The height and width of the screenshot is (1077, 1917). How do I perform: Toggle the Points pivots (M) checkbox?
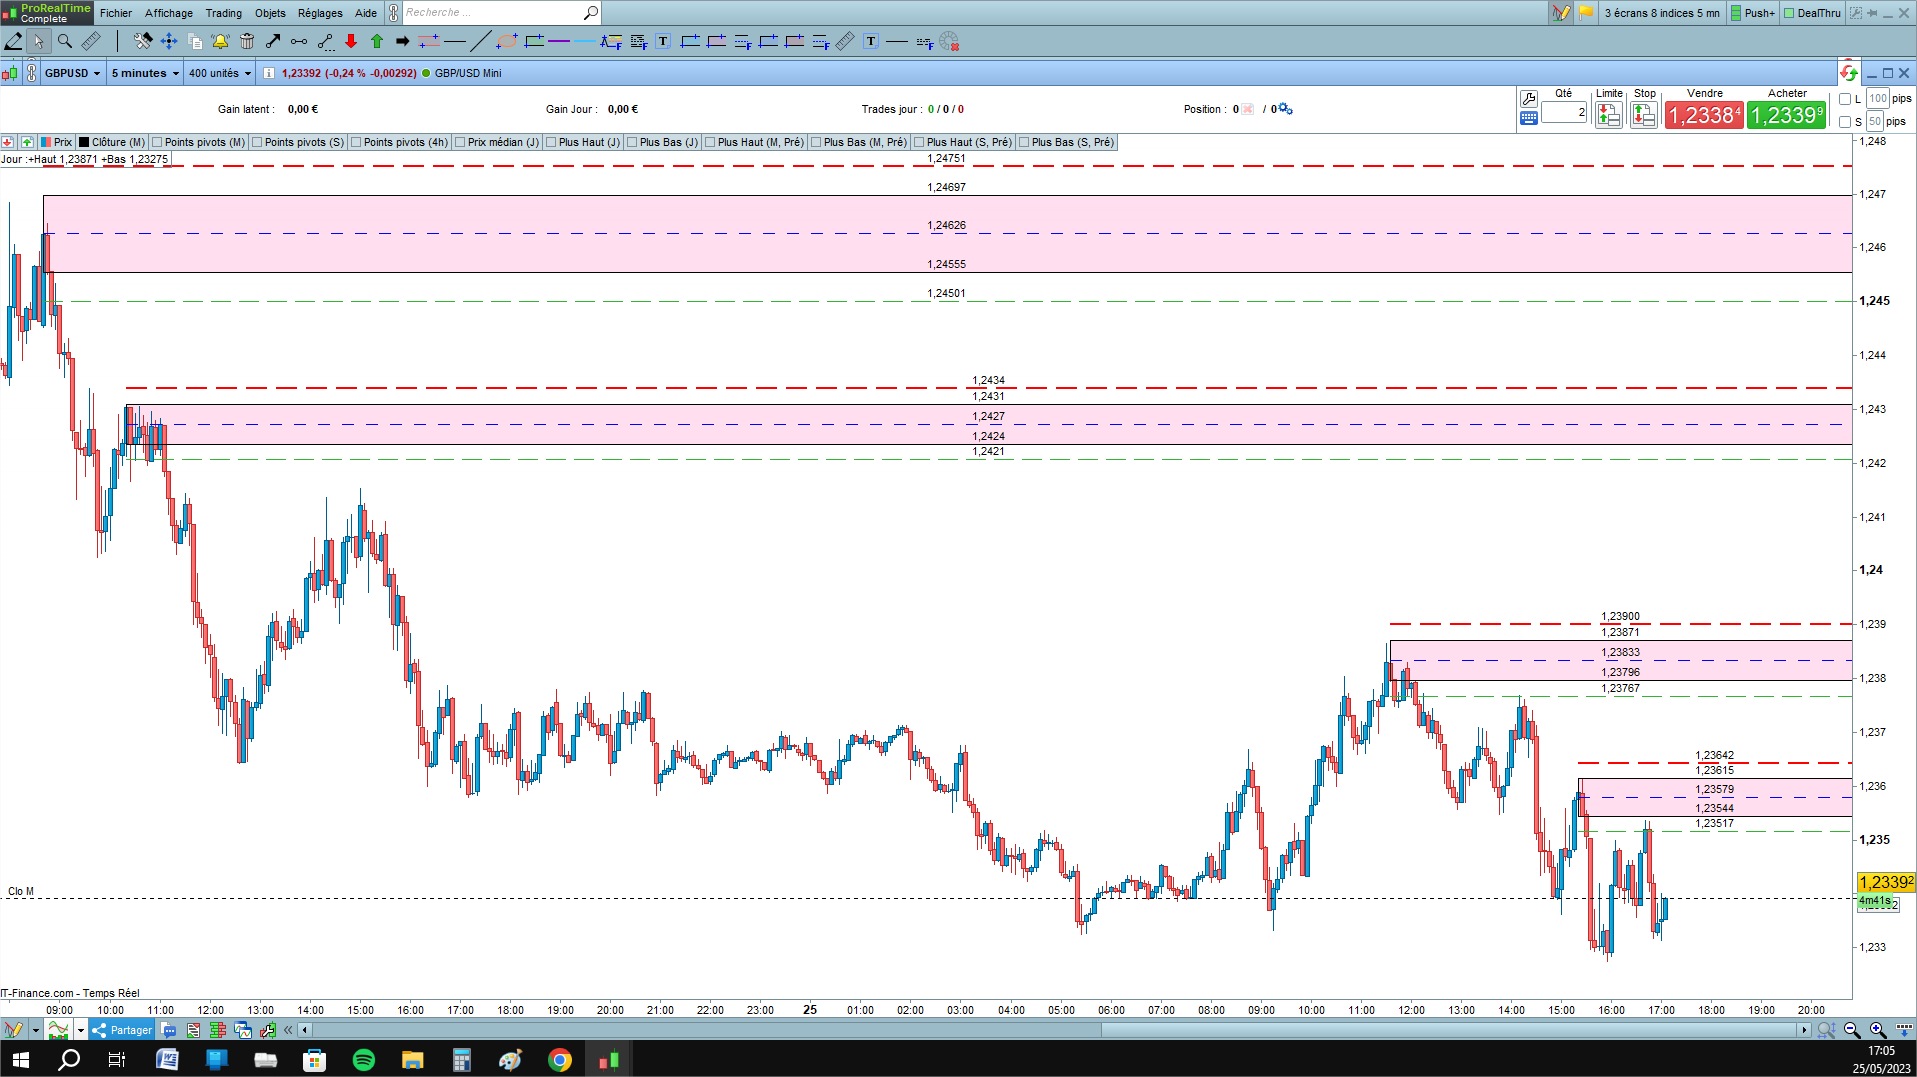tap(157, 142)
